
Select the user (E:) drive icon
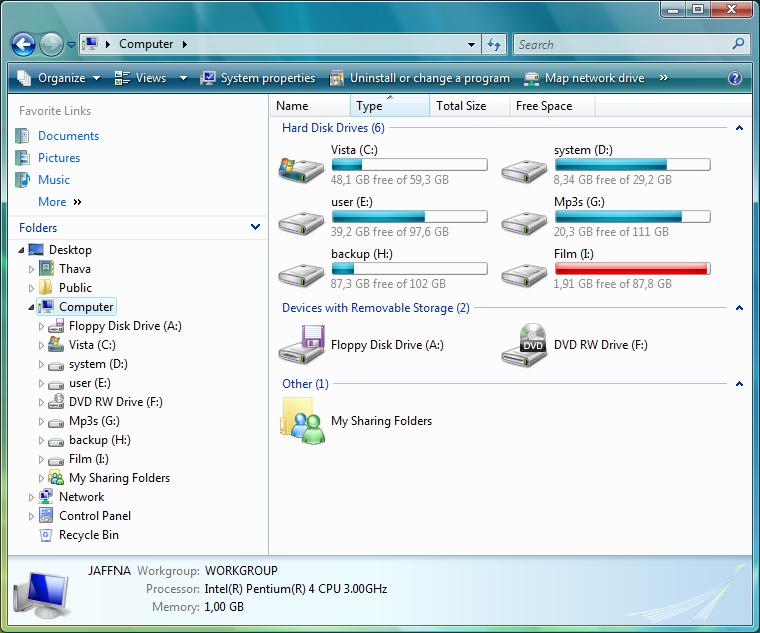(x=301, y=222)
